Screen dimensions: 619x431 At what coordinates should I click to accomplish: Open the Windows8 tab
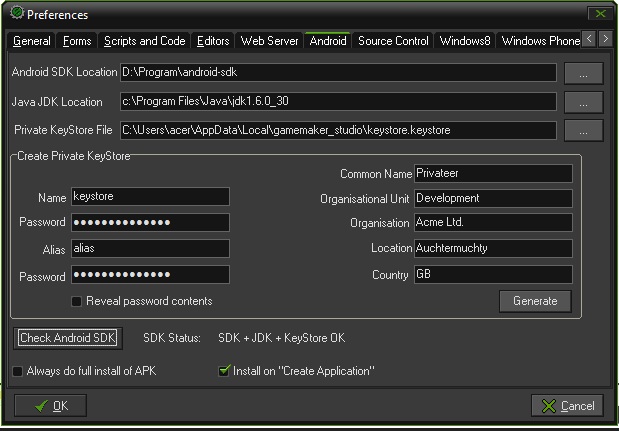click(465, 41)
